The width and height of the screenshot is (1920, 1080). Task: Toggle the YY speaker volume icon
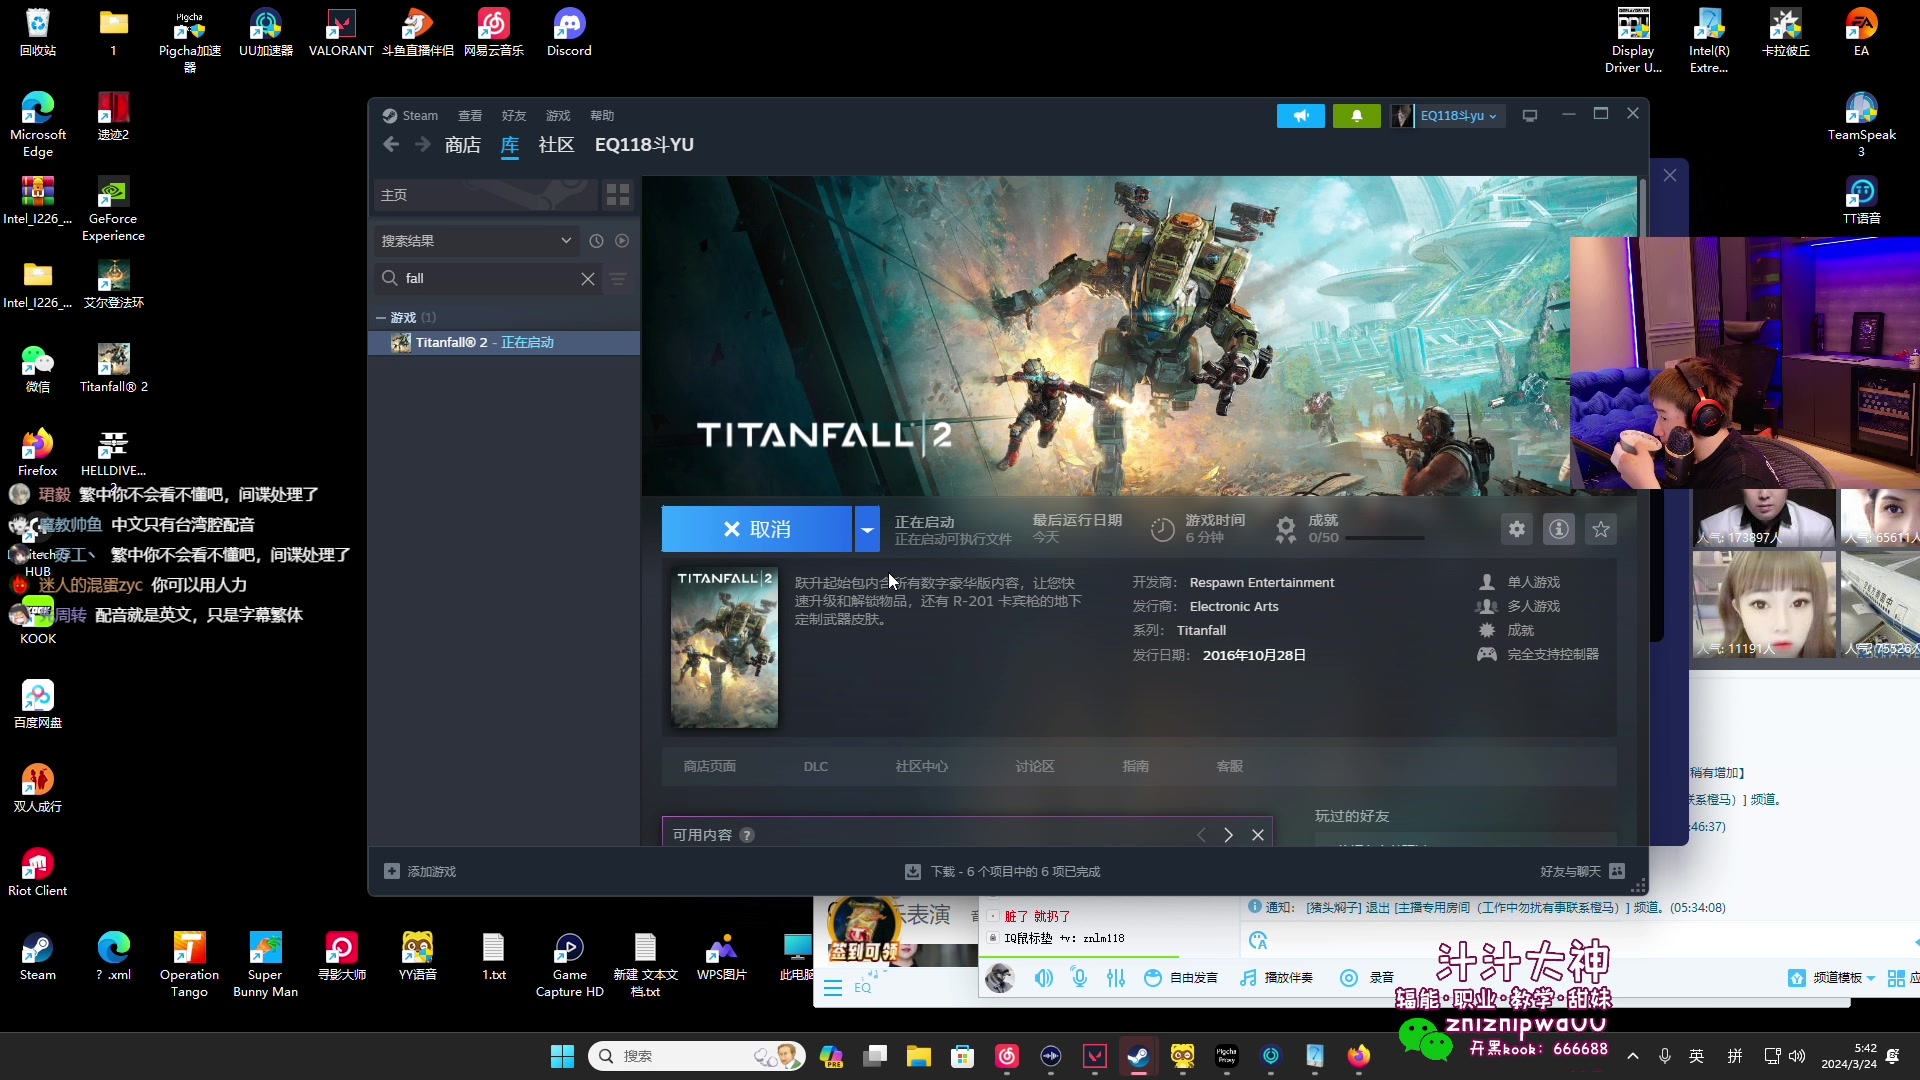click(1043, 978)
